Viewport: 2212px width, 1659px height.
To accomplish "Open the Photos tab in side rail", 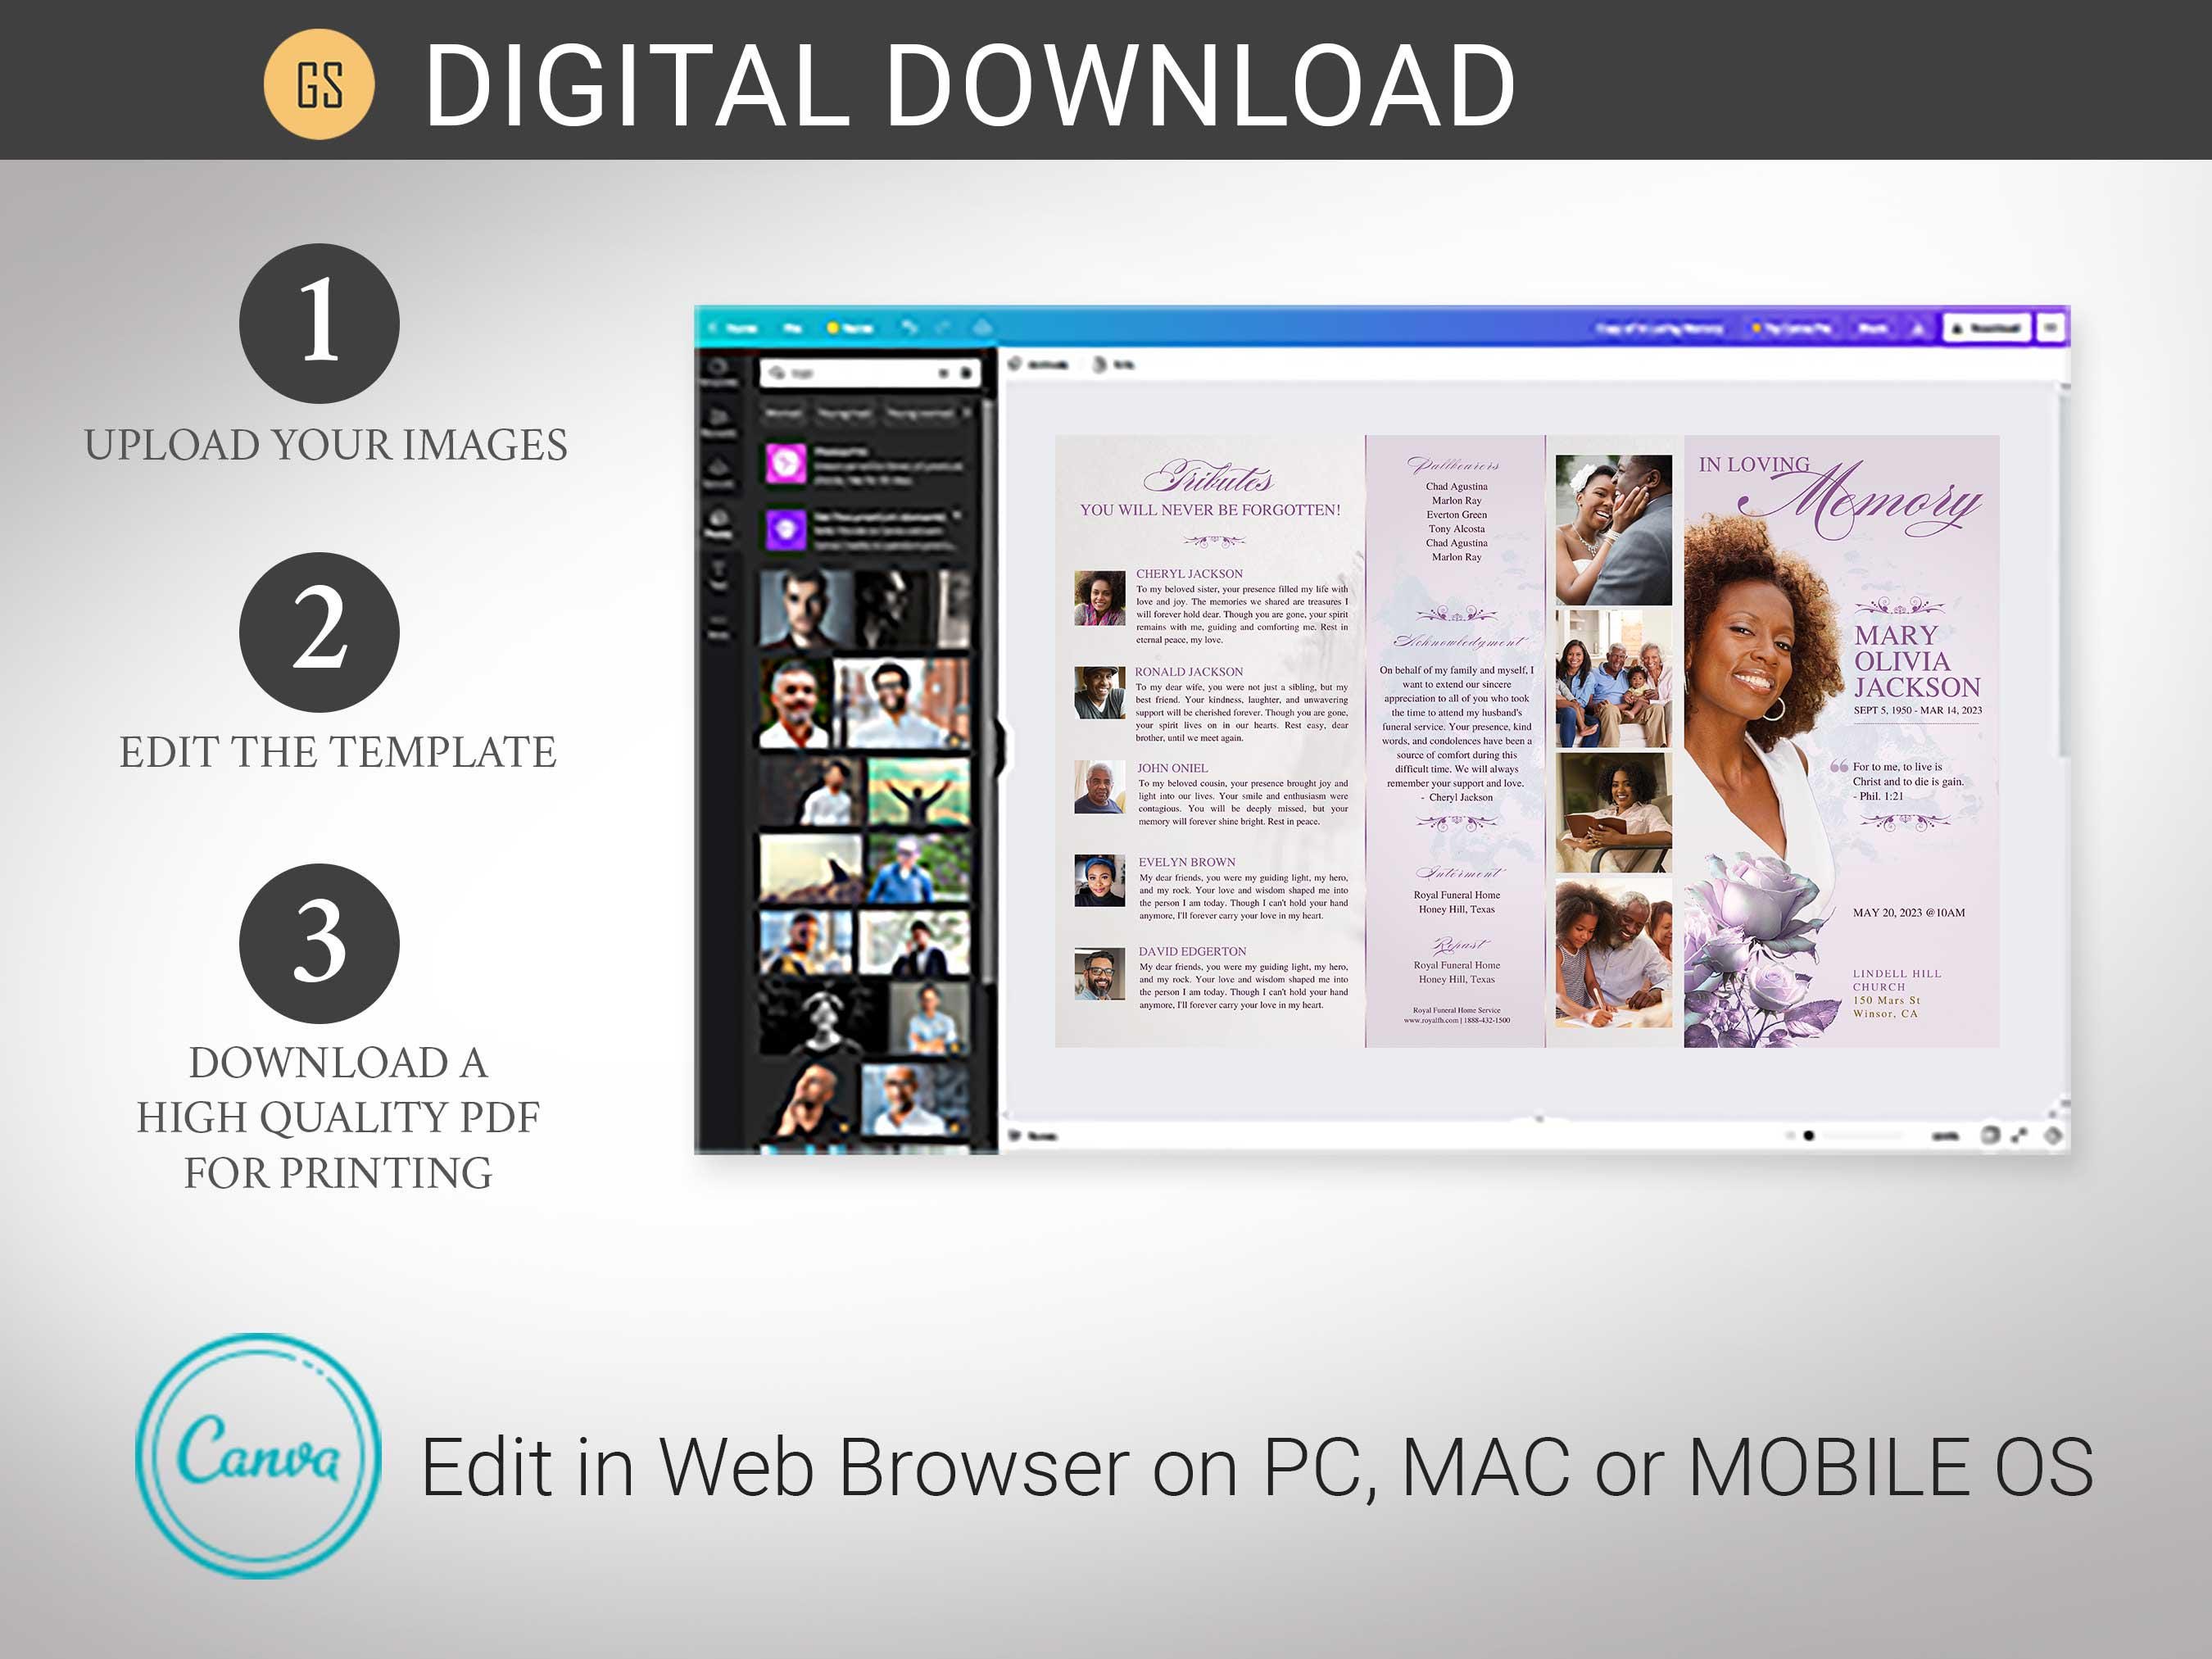I will click(718, 523).
